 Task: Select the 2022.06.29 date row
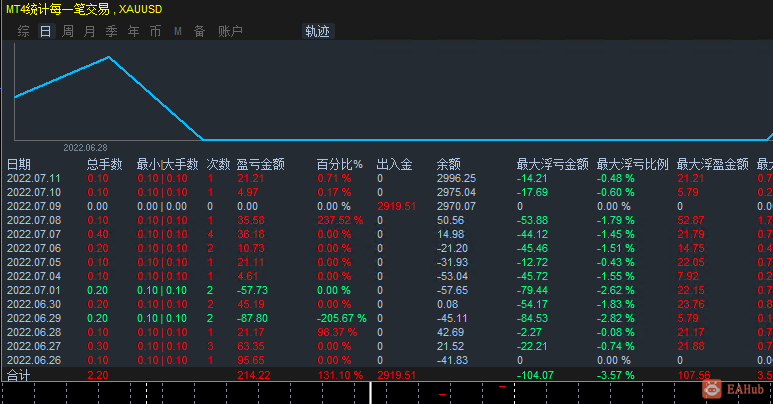[x=34, y=318]
